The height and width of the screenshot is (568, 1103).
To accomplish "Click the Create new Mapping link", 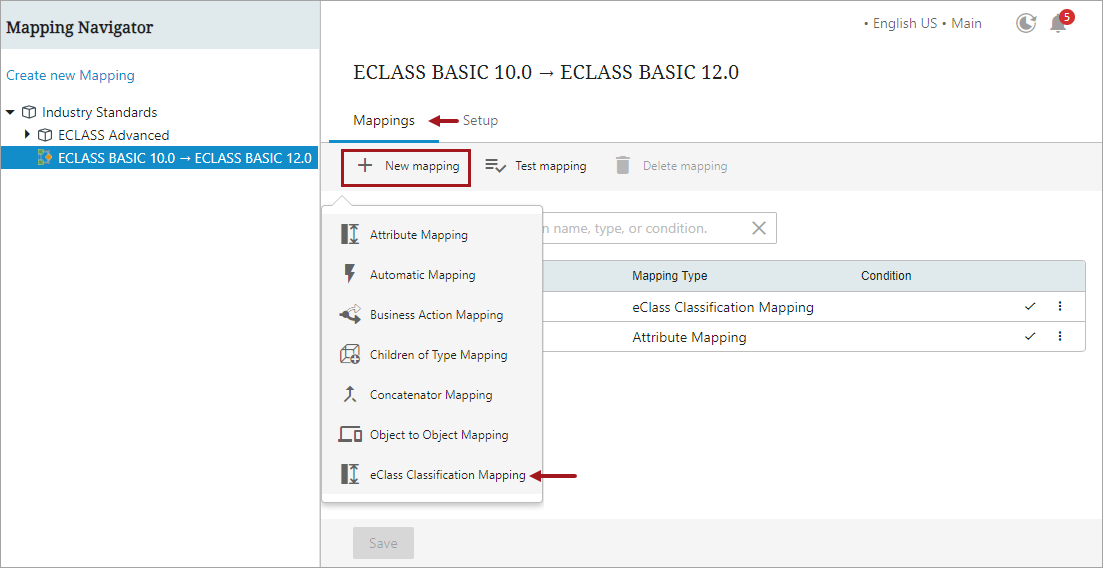I will (x=70, y=75).
